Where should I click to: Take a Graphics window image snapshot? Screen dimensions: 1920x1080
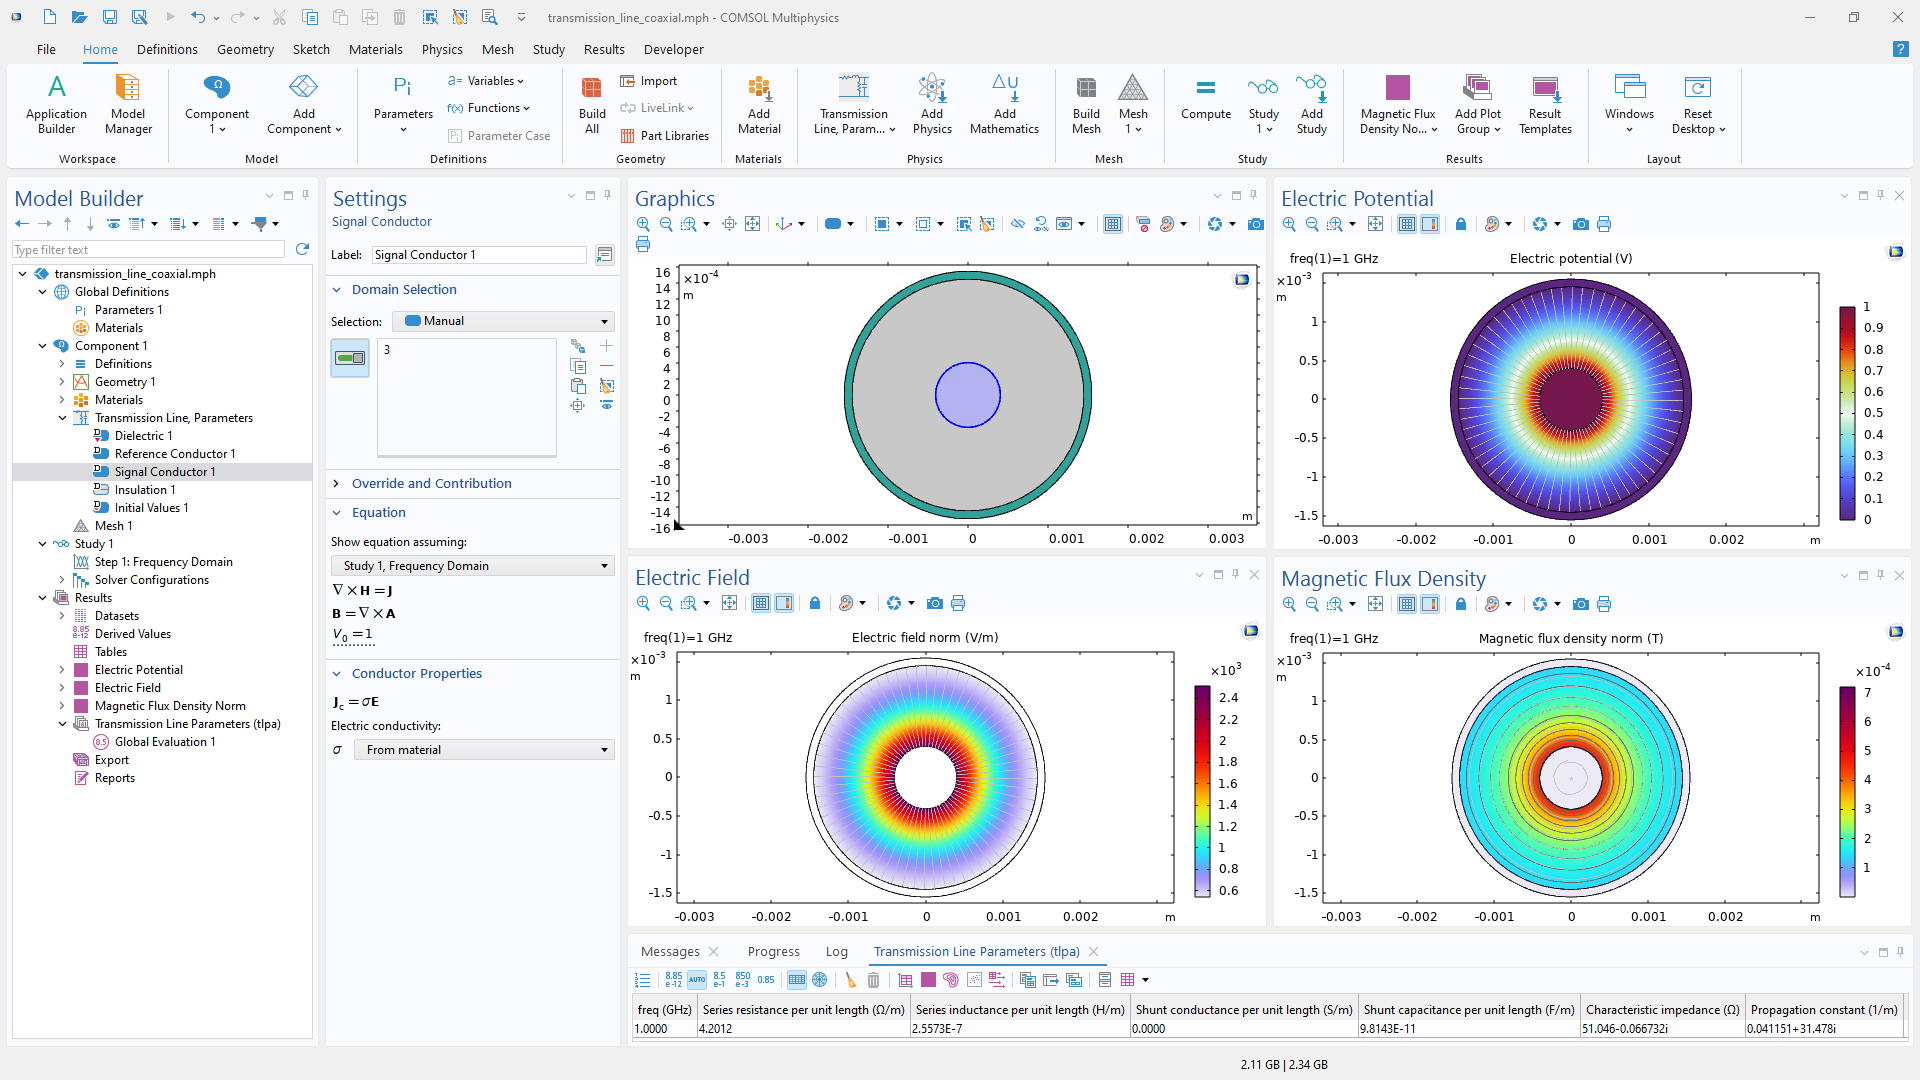click(1255, 224)
